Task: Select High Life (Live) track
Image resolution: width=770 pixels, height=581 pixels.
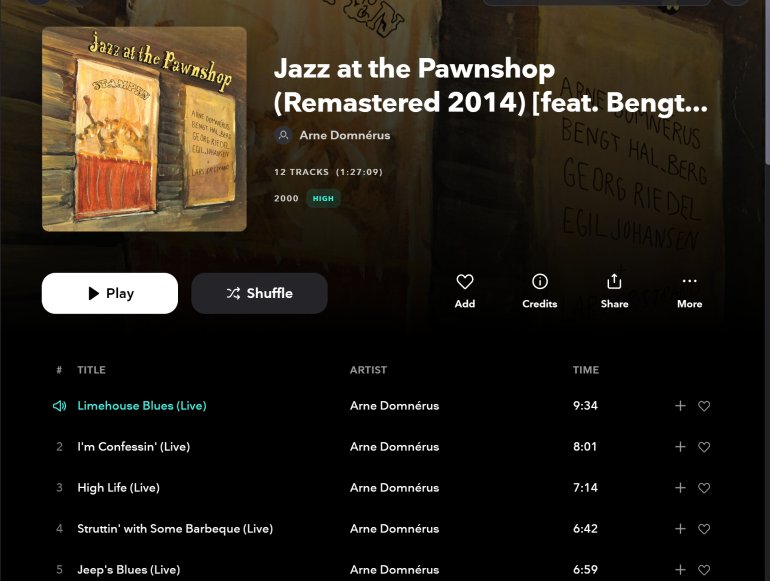Action: (118, 488)
